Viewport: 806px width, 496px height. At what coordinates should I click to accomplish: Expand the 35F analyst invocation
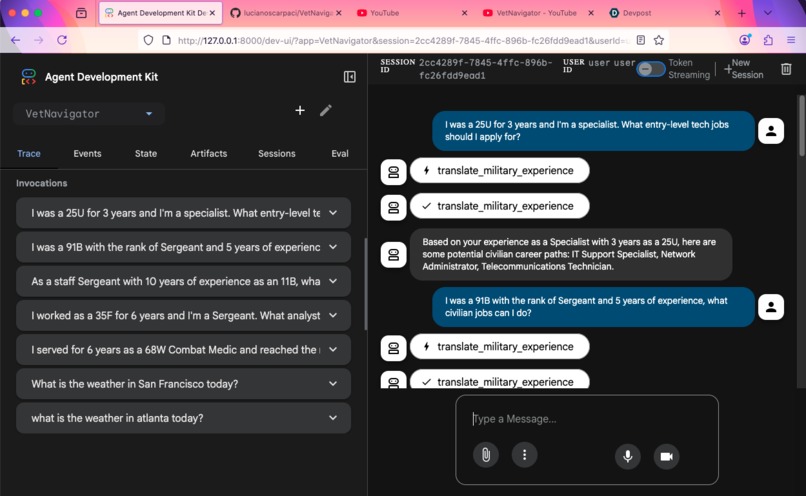[184, 316]
